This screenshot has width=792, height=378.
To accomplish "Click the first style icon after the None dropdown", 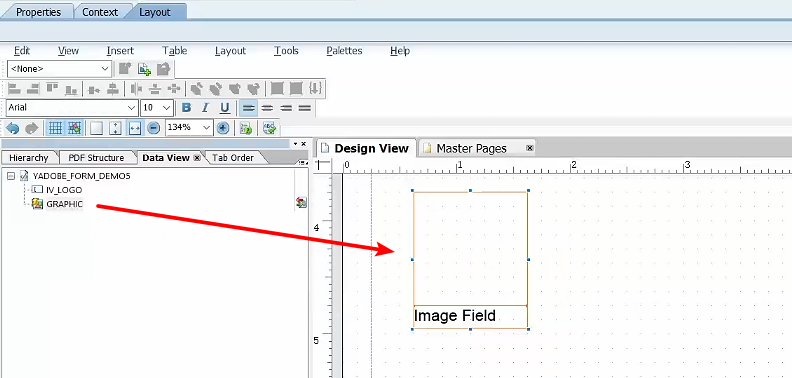I will tap(125, 69).
